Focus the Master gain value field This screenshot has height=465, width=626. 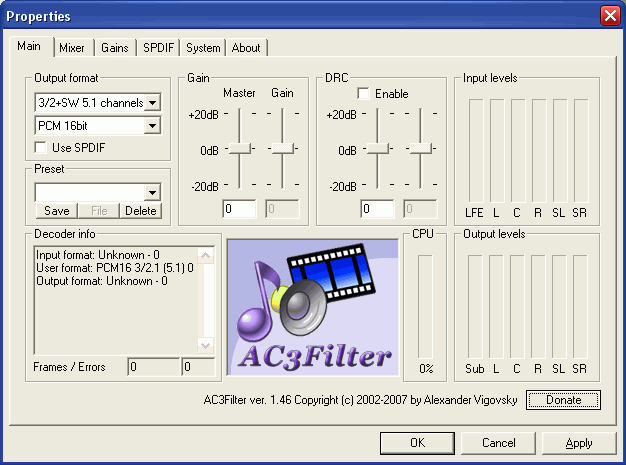(x=239, y=209)
